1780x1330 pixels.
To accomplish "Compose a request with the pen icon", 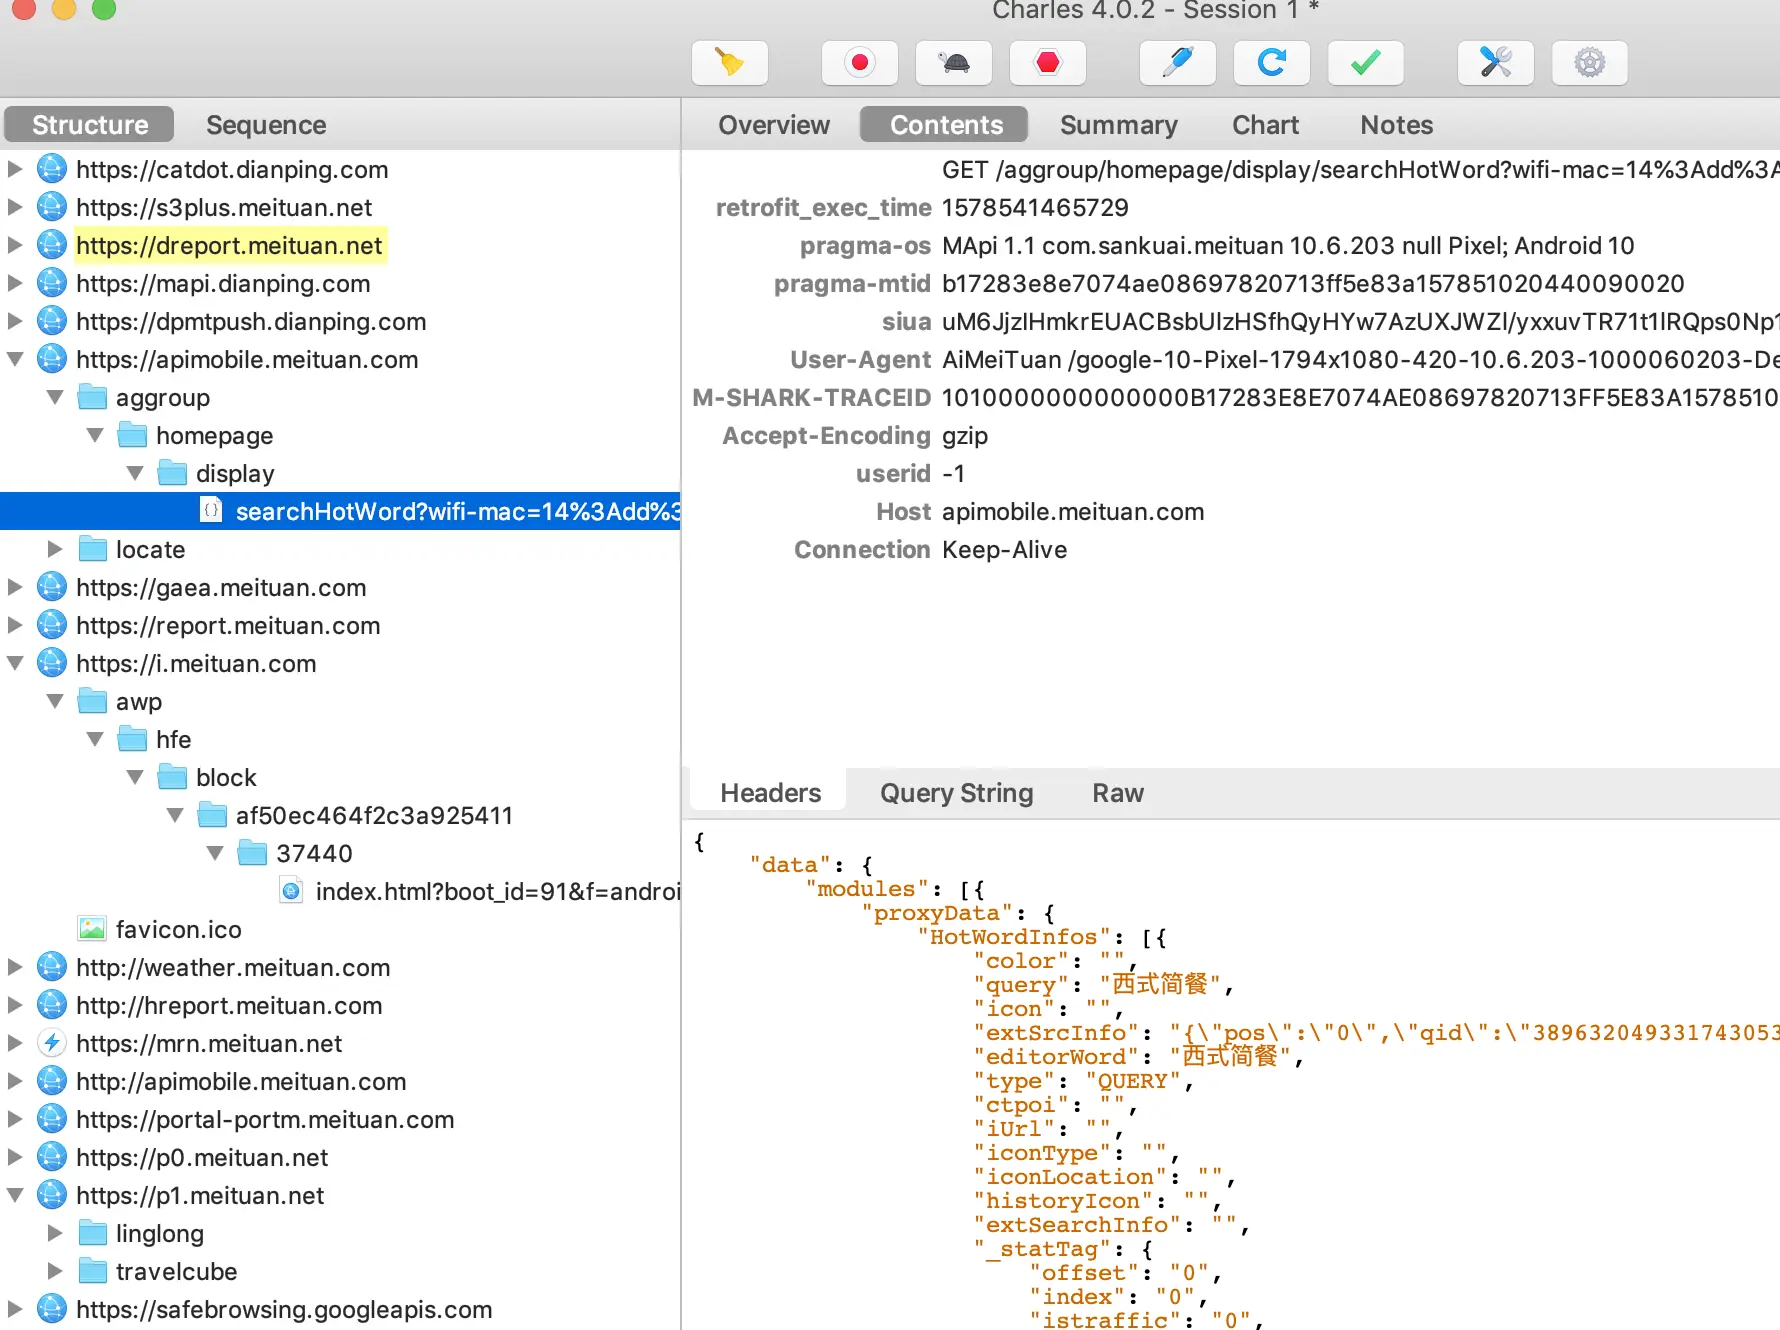I will click(1178, 63).
